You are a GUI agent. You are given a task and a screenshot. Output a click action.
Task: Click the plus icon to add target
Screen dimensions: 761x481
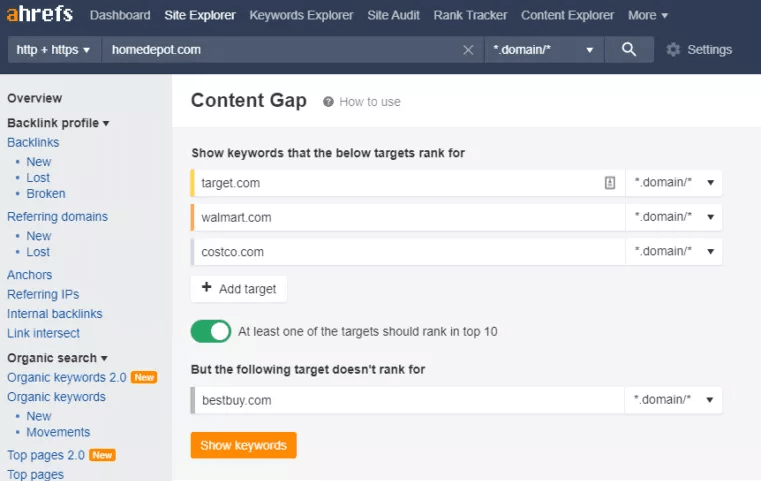pyautogui.click(x=207, y=288)
